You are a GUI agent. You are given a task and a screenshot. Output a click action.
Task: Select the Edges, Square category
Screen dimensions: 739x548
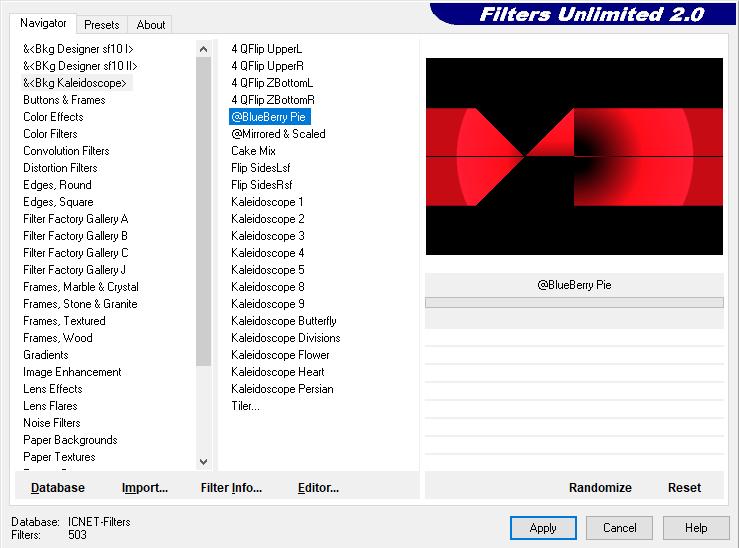coord(58,202)
